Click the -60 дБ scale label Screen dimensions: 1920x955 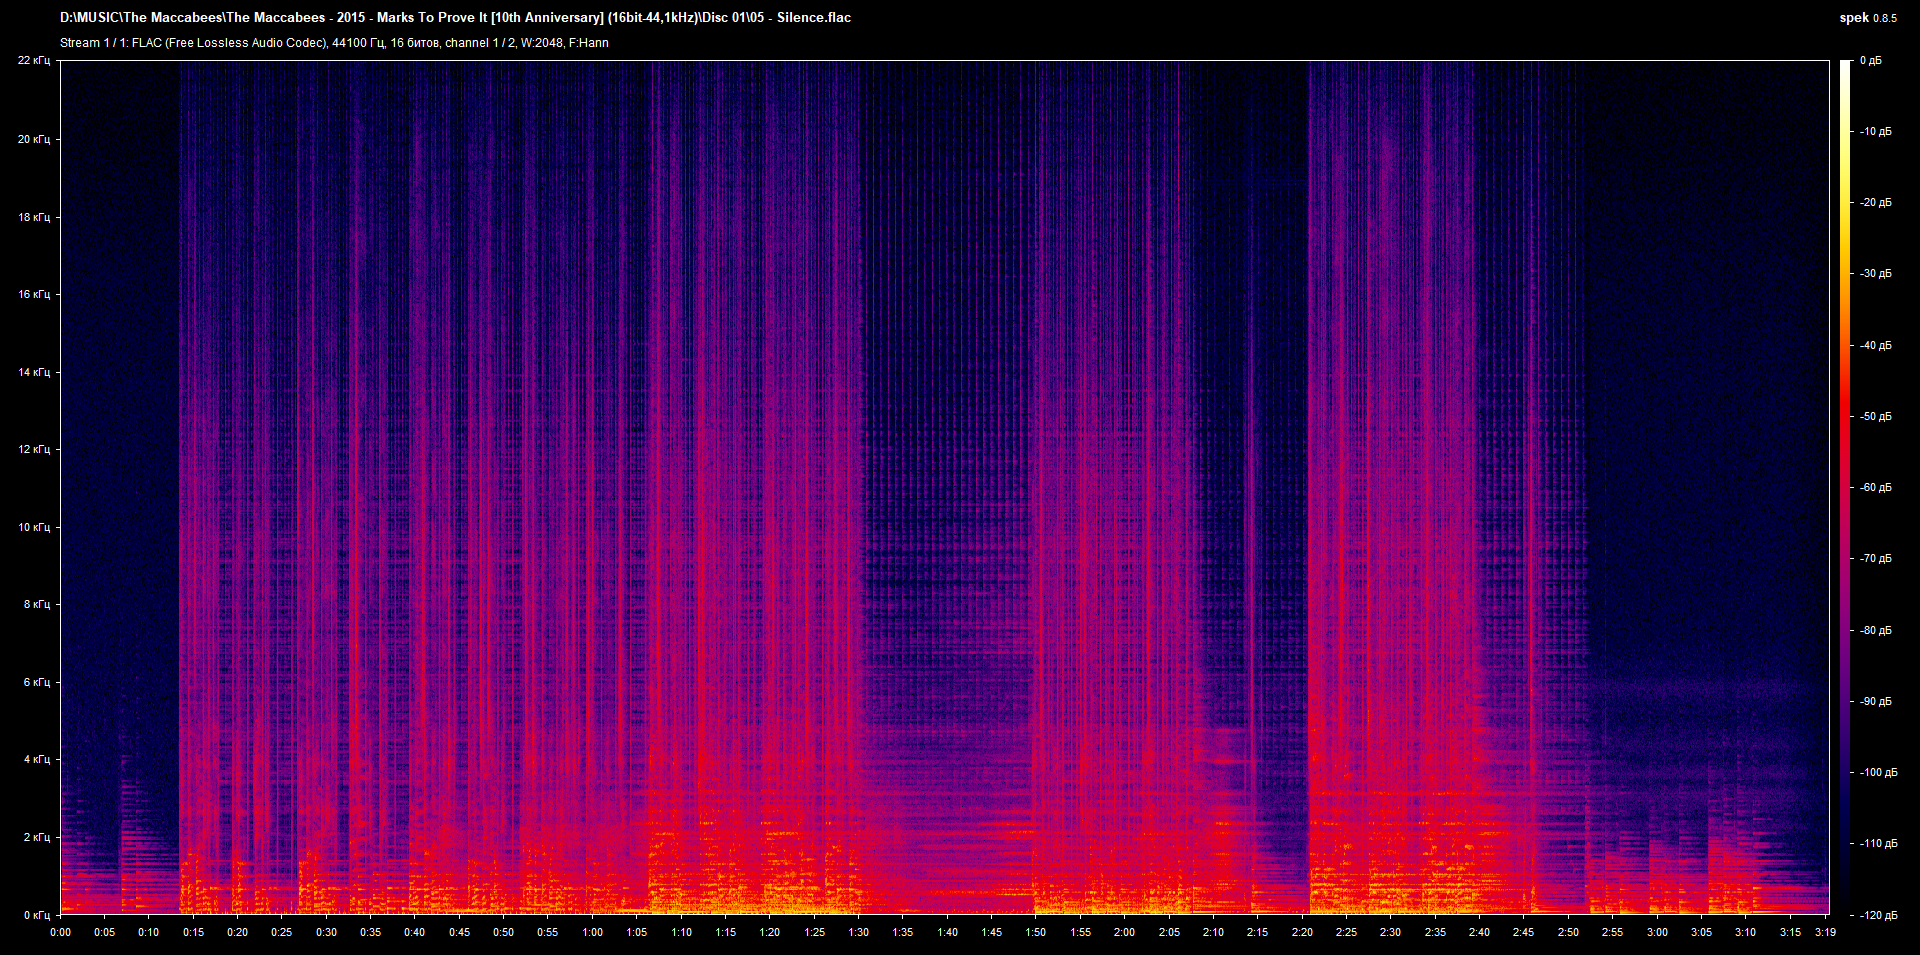point(1874,488)
